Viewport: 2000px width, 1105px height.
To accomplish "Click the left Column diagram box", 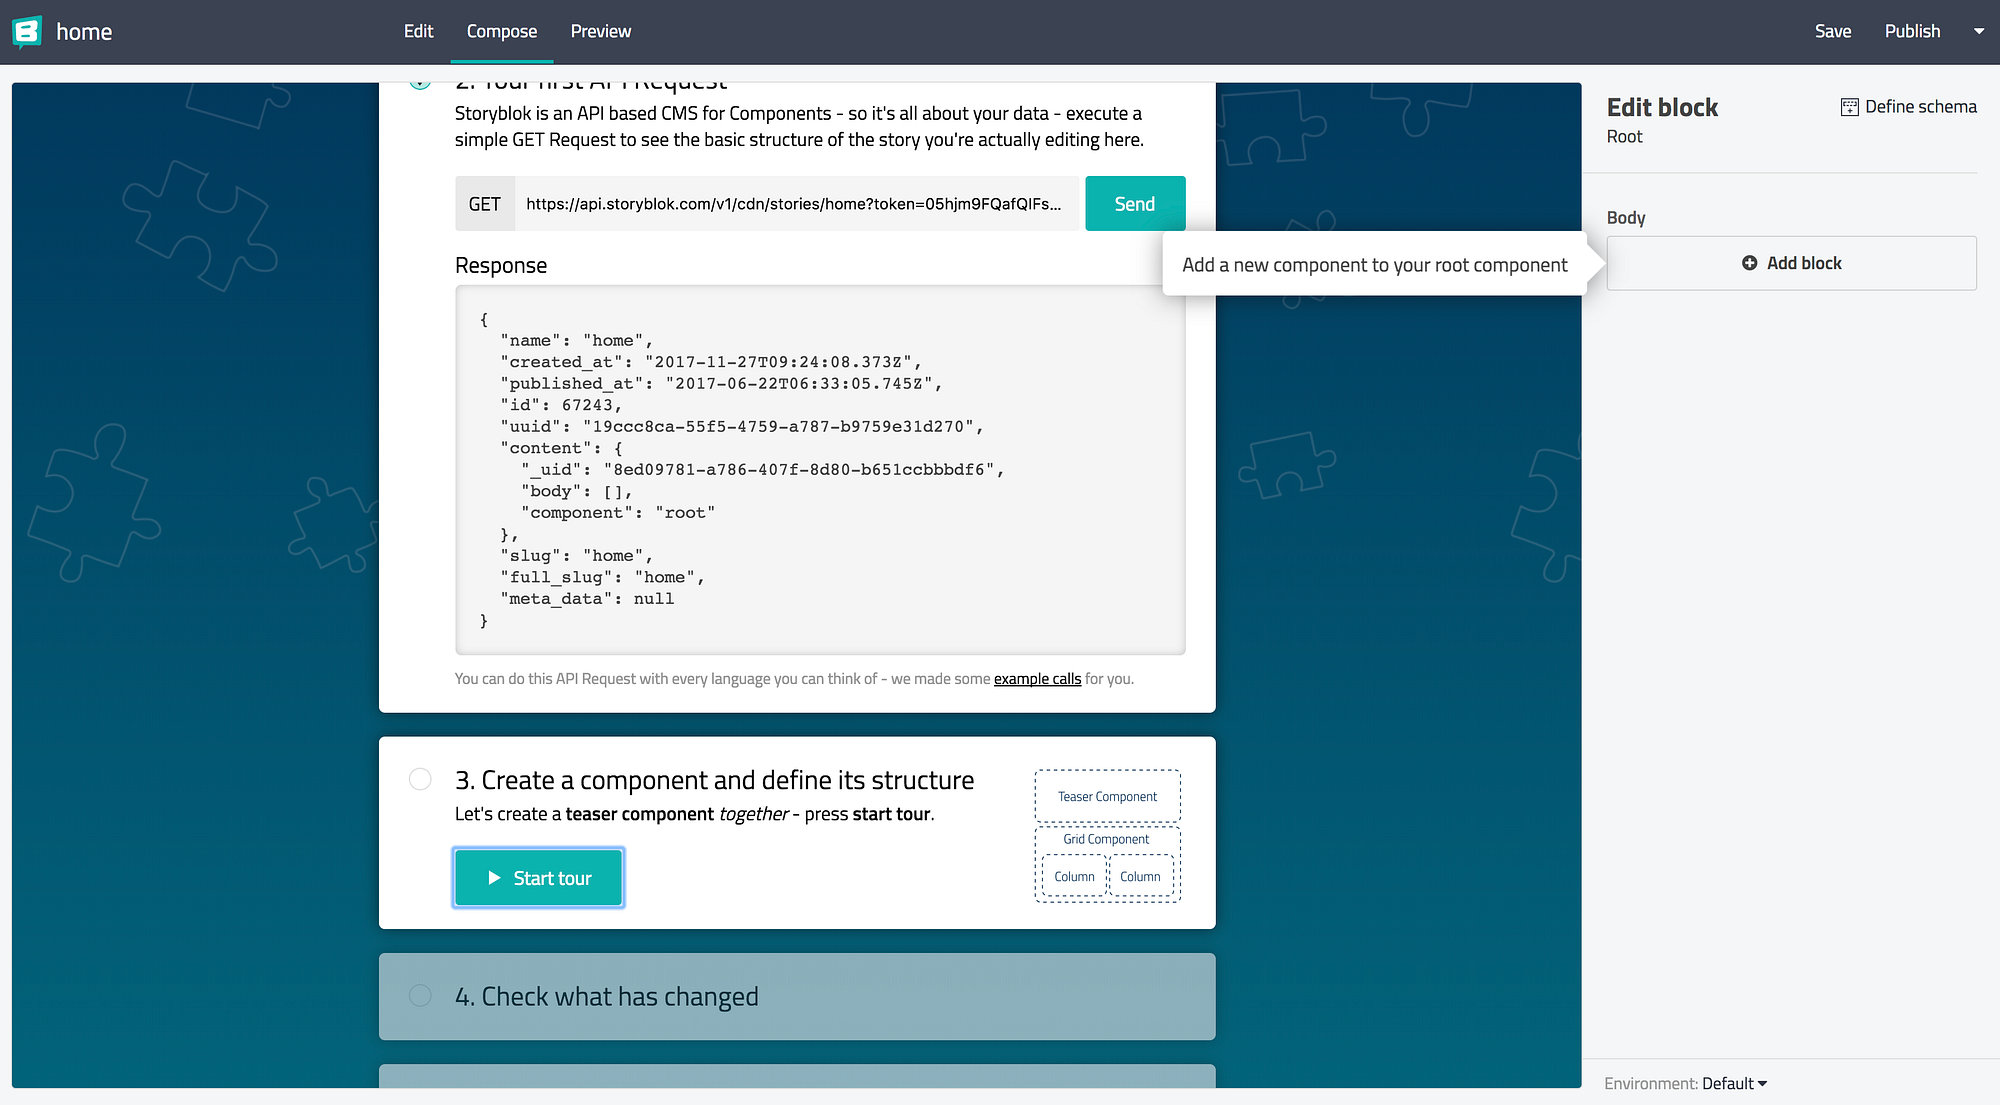I will pyautogui.click(x=1074, y=876).
